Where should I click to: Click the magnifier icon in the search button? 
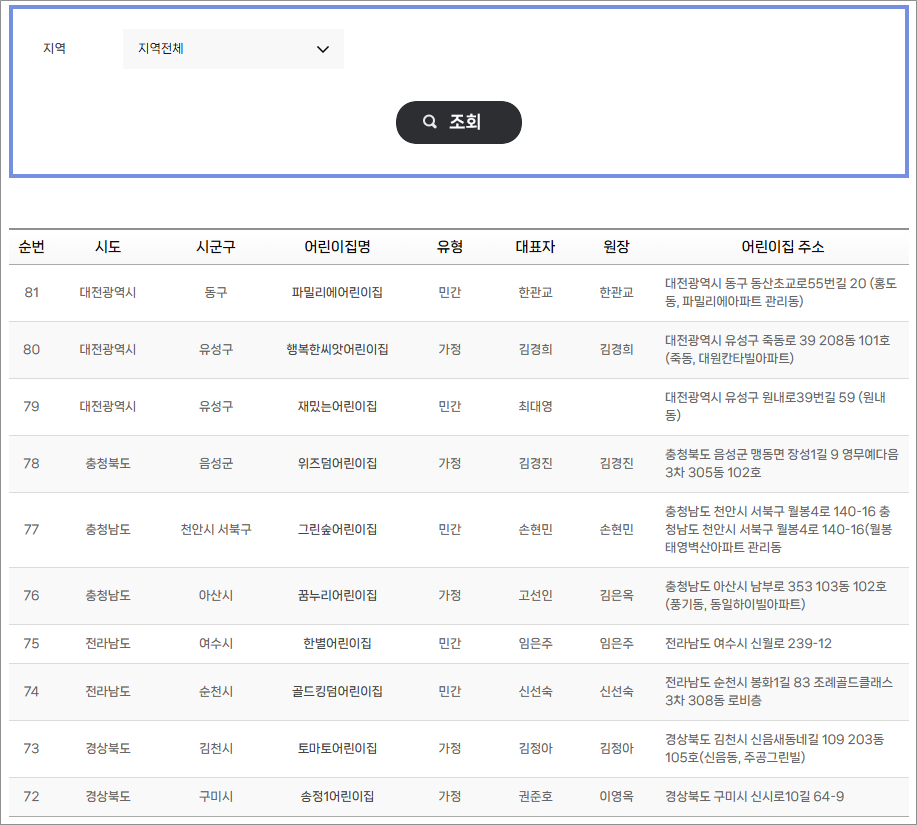point(430,121)
